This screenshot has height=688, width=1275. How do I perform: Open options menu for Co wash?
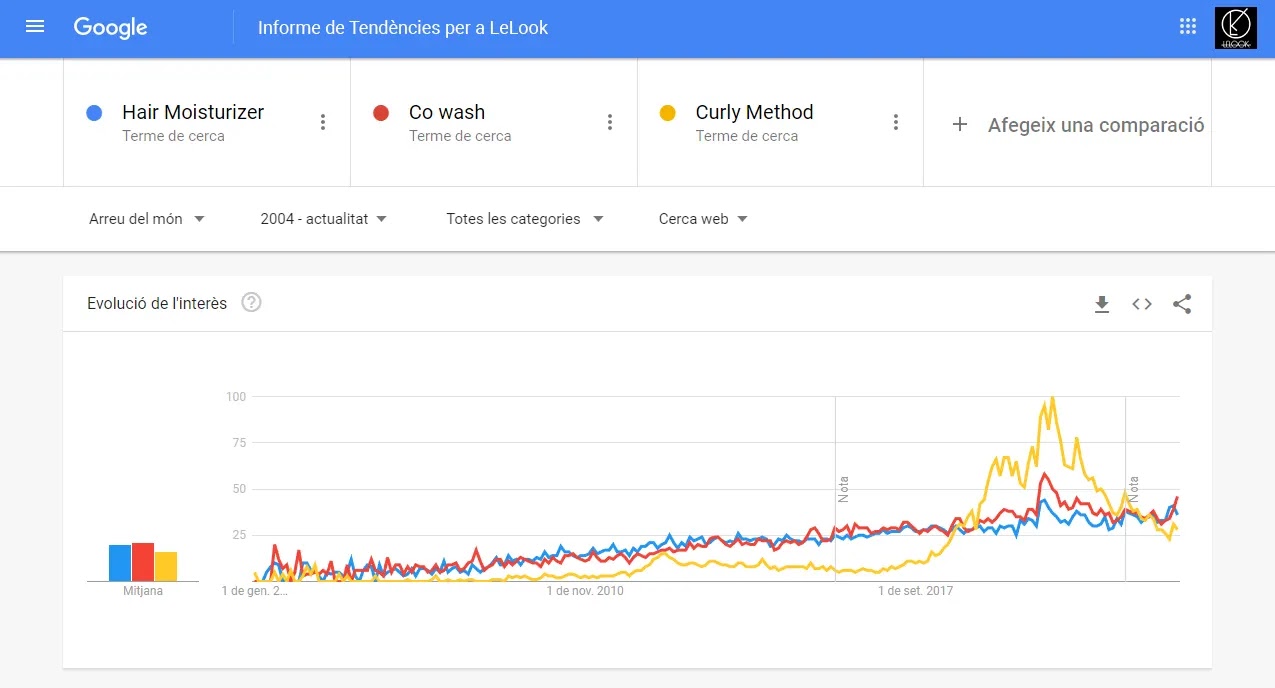(610, 122)
